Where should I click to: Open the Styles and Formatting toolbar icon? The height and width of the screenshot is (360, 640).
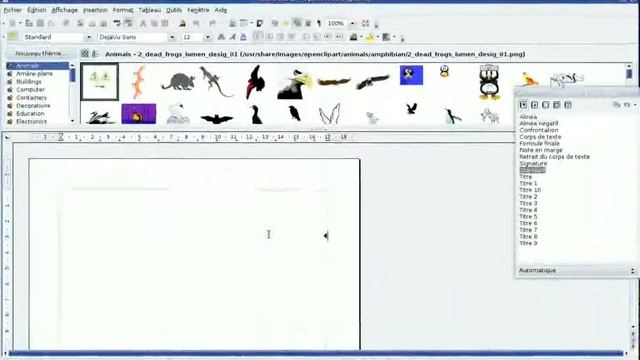[12, 37]
